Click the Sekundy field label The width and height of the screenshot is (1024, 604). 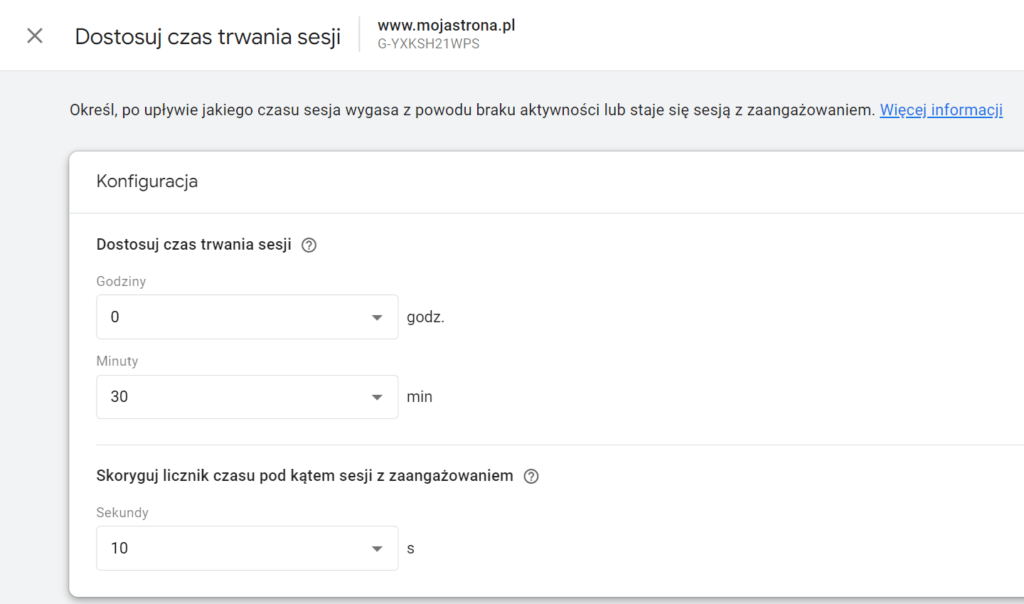pyautogui.click(x=122, y=513)
